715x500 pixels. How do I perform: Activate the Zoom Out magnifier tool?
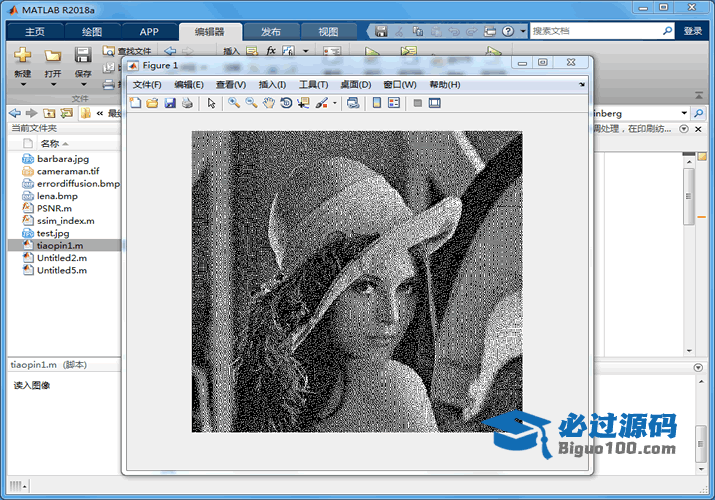point(251,103)
